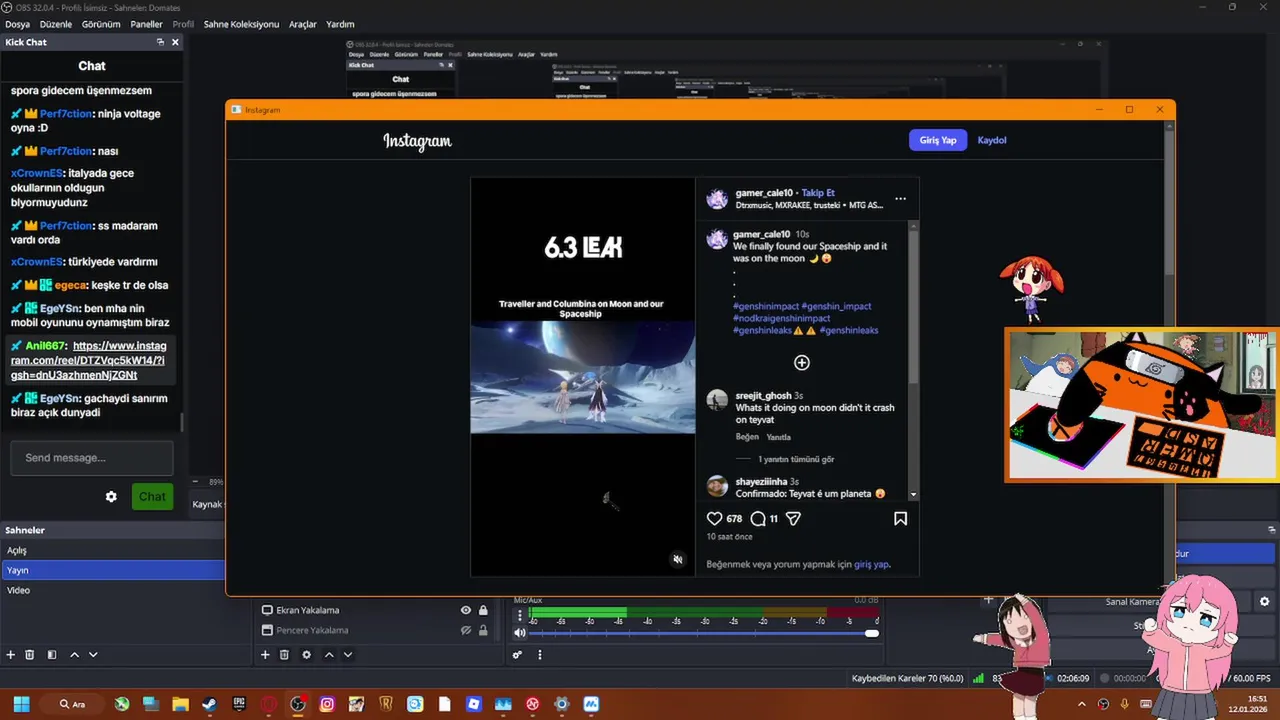The height and width of the screenshot is (720, 1280).
Task: Open the Düzenle menu
Action: coord(56,24)
